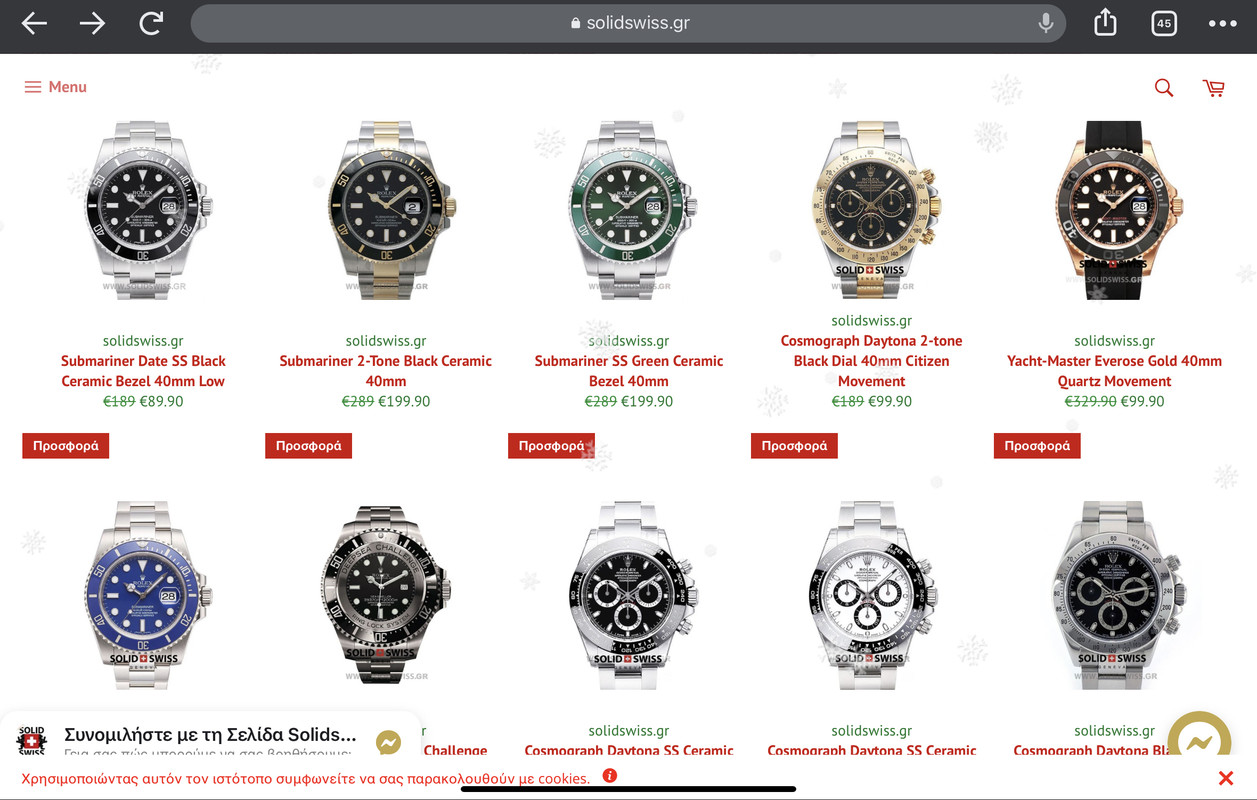Open the browser three-dot more menu
The width and height of the screenshot is (1257, 800).
point(1222,23)
